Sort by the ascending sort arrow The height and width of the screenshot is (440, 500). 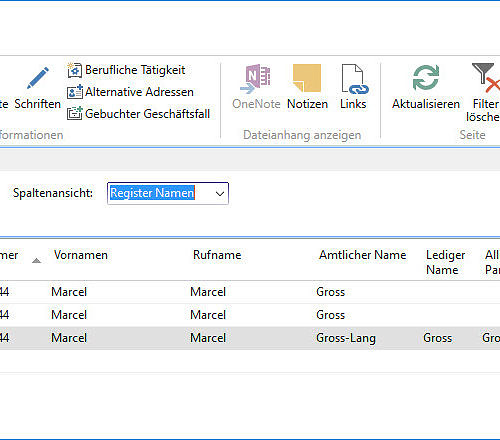[36, 261]
